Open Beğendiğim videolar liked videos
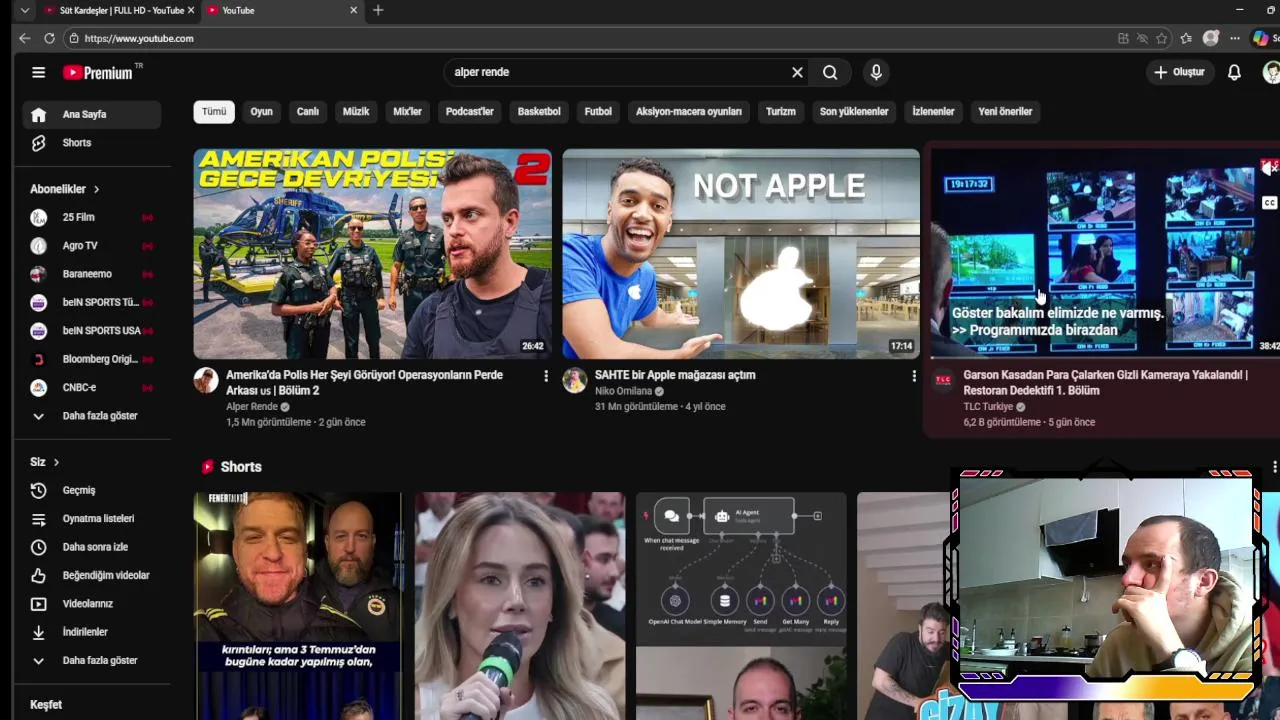Image resolution: width=1280 pixels, height=720 pixels. 92,575
